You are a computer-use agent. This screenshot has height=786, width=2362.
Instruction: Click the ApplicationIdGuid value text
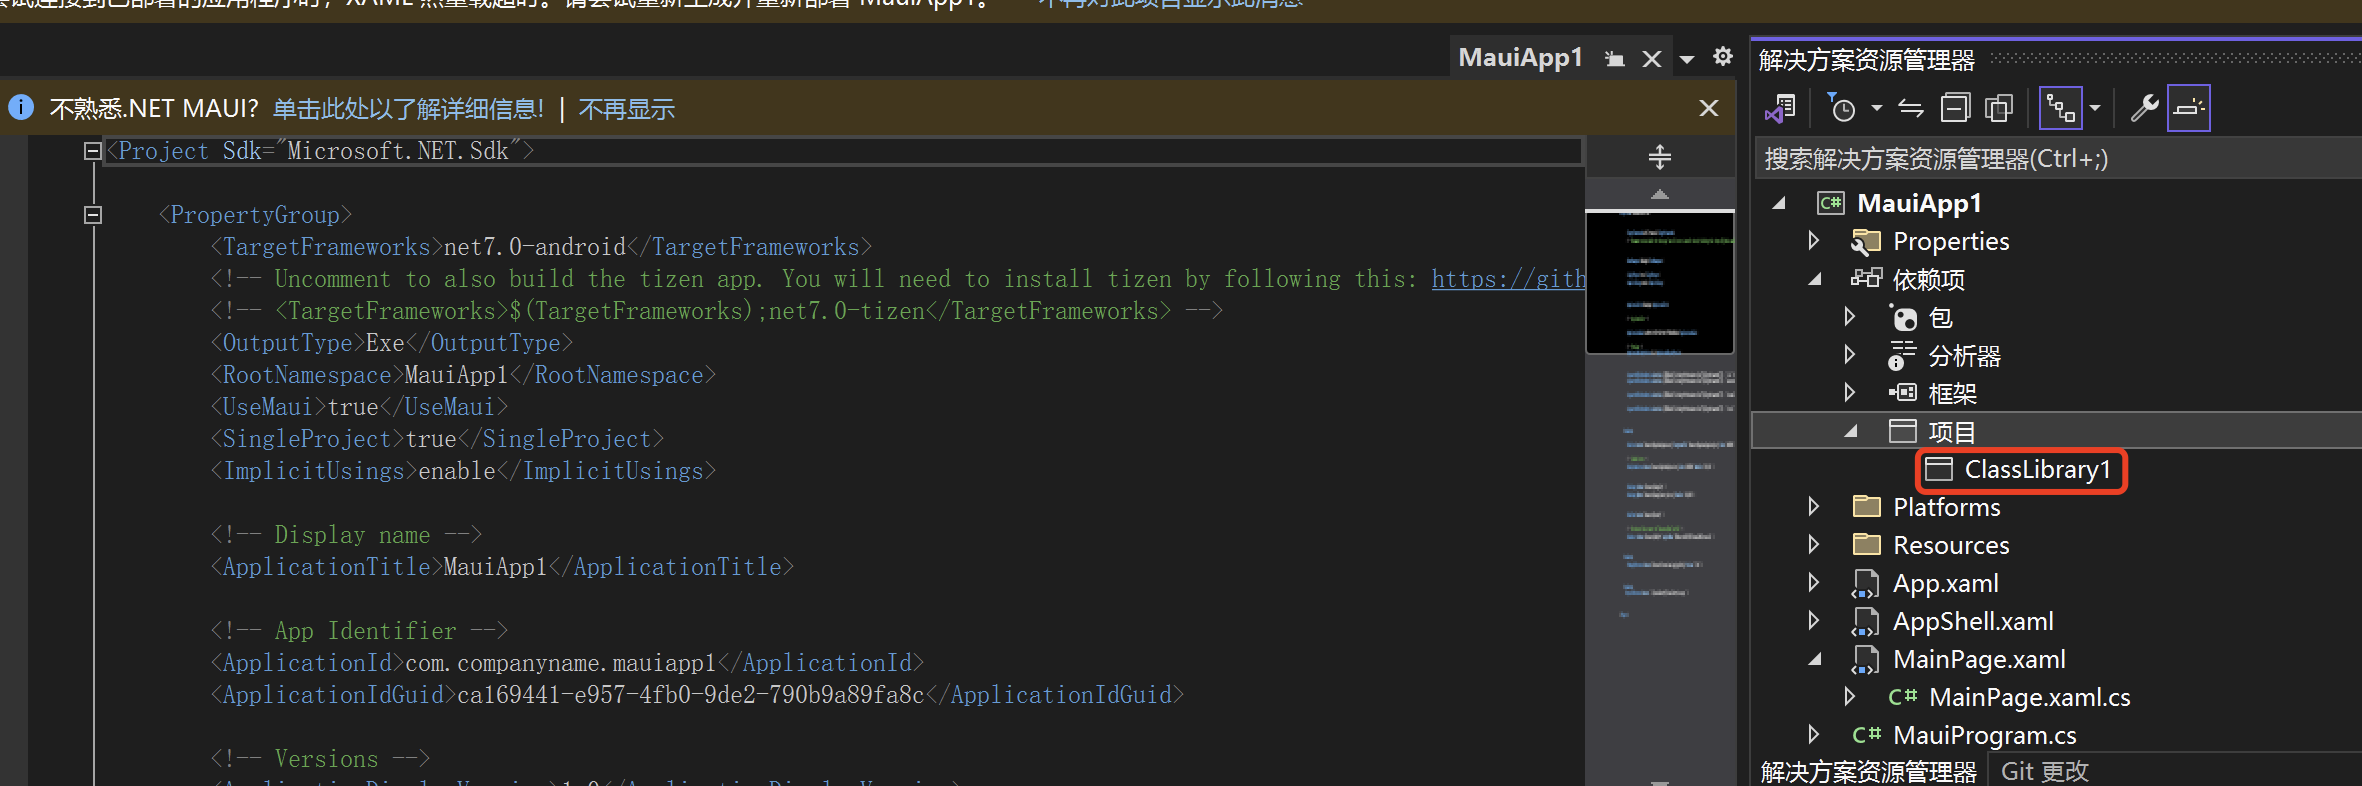point(690,695)
